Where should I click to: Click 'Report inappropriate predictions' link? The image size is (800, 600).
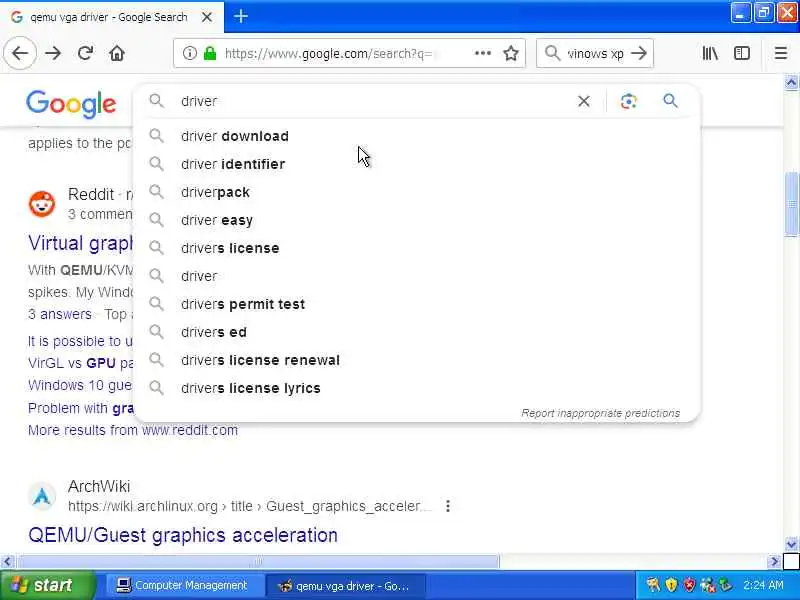tap(601, 413)
